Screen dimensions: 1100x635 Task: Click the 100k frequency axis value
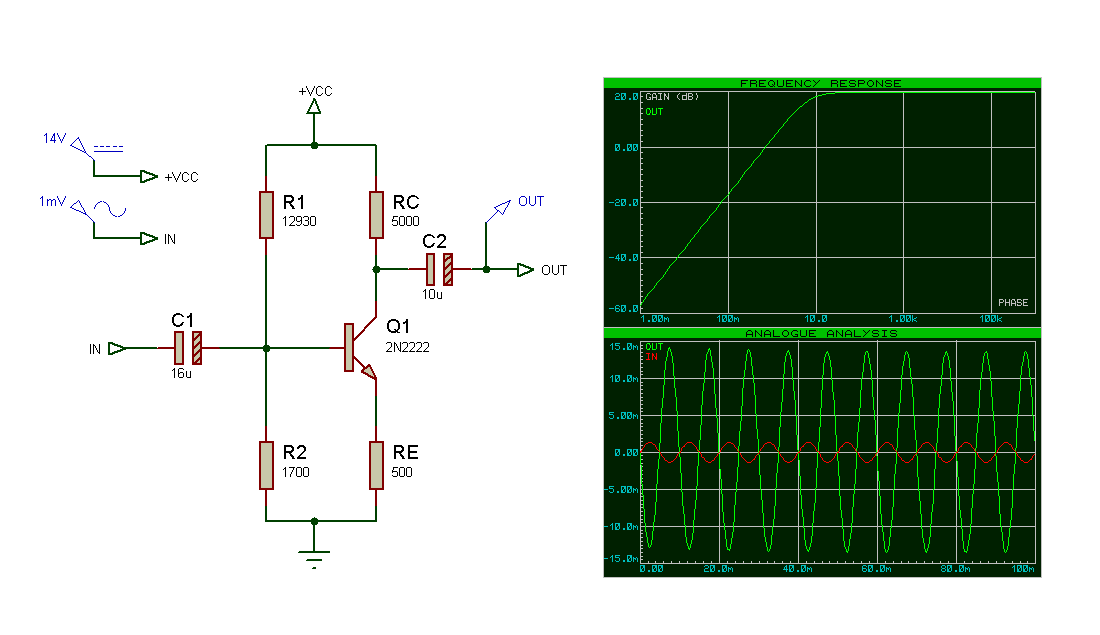point(991,319)
